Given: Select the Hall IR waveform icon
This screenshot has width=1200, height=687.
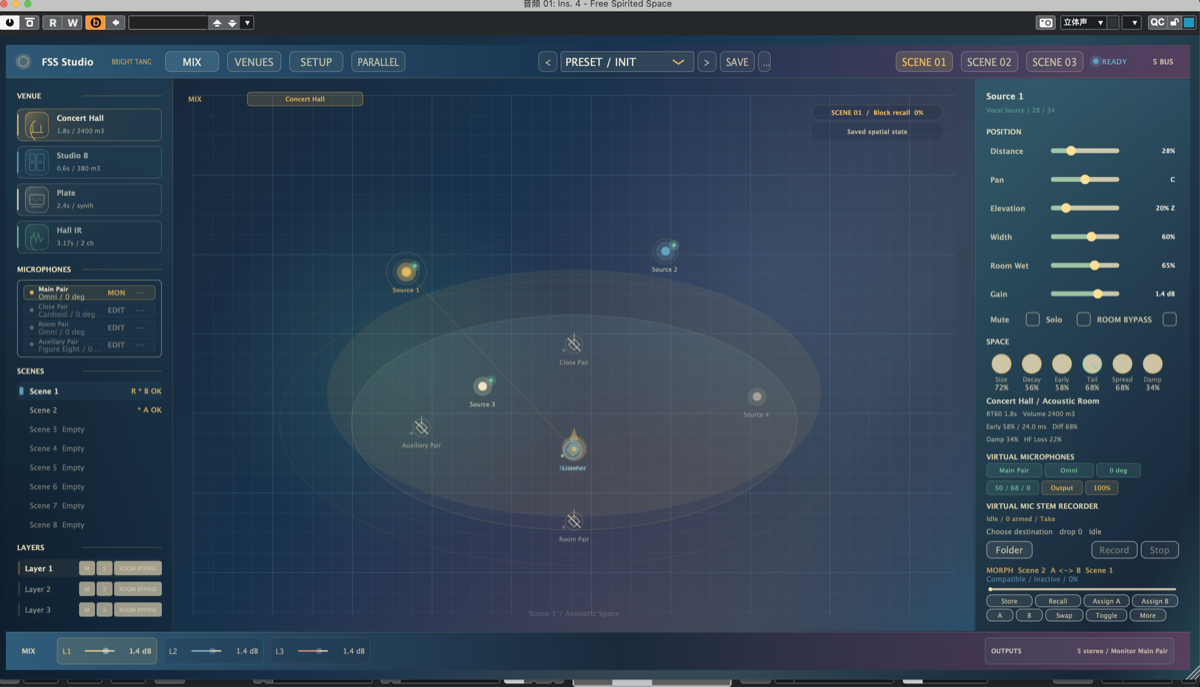Looking at the screenshot, I should (37, 237).
